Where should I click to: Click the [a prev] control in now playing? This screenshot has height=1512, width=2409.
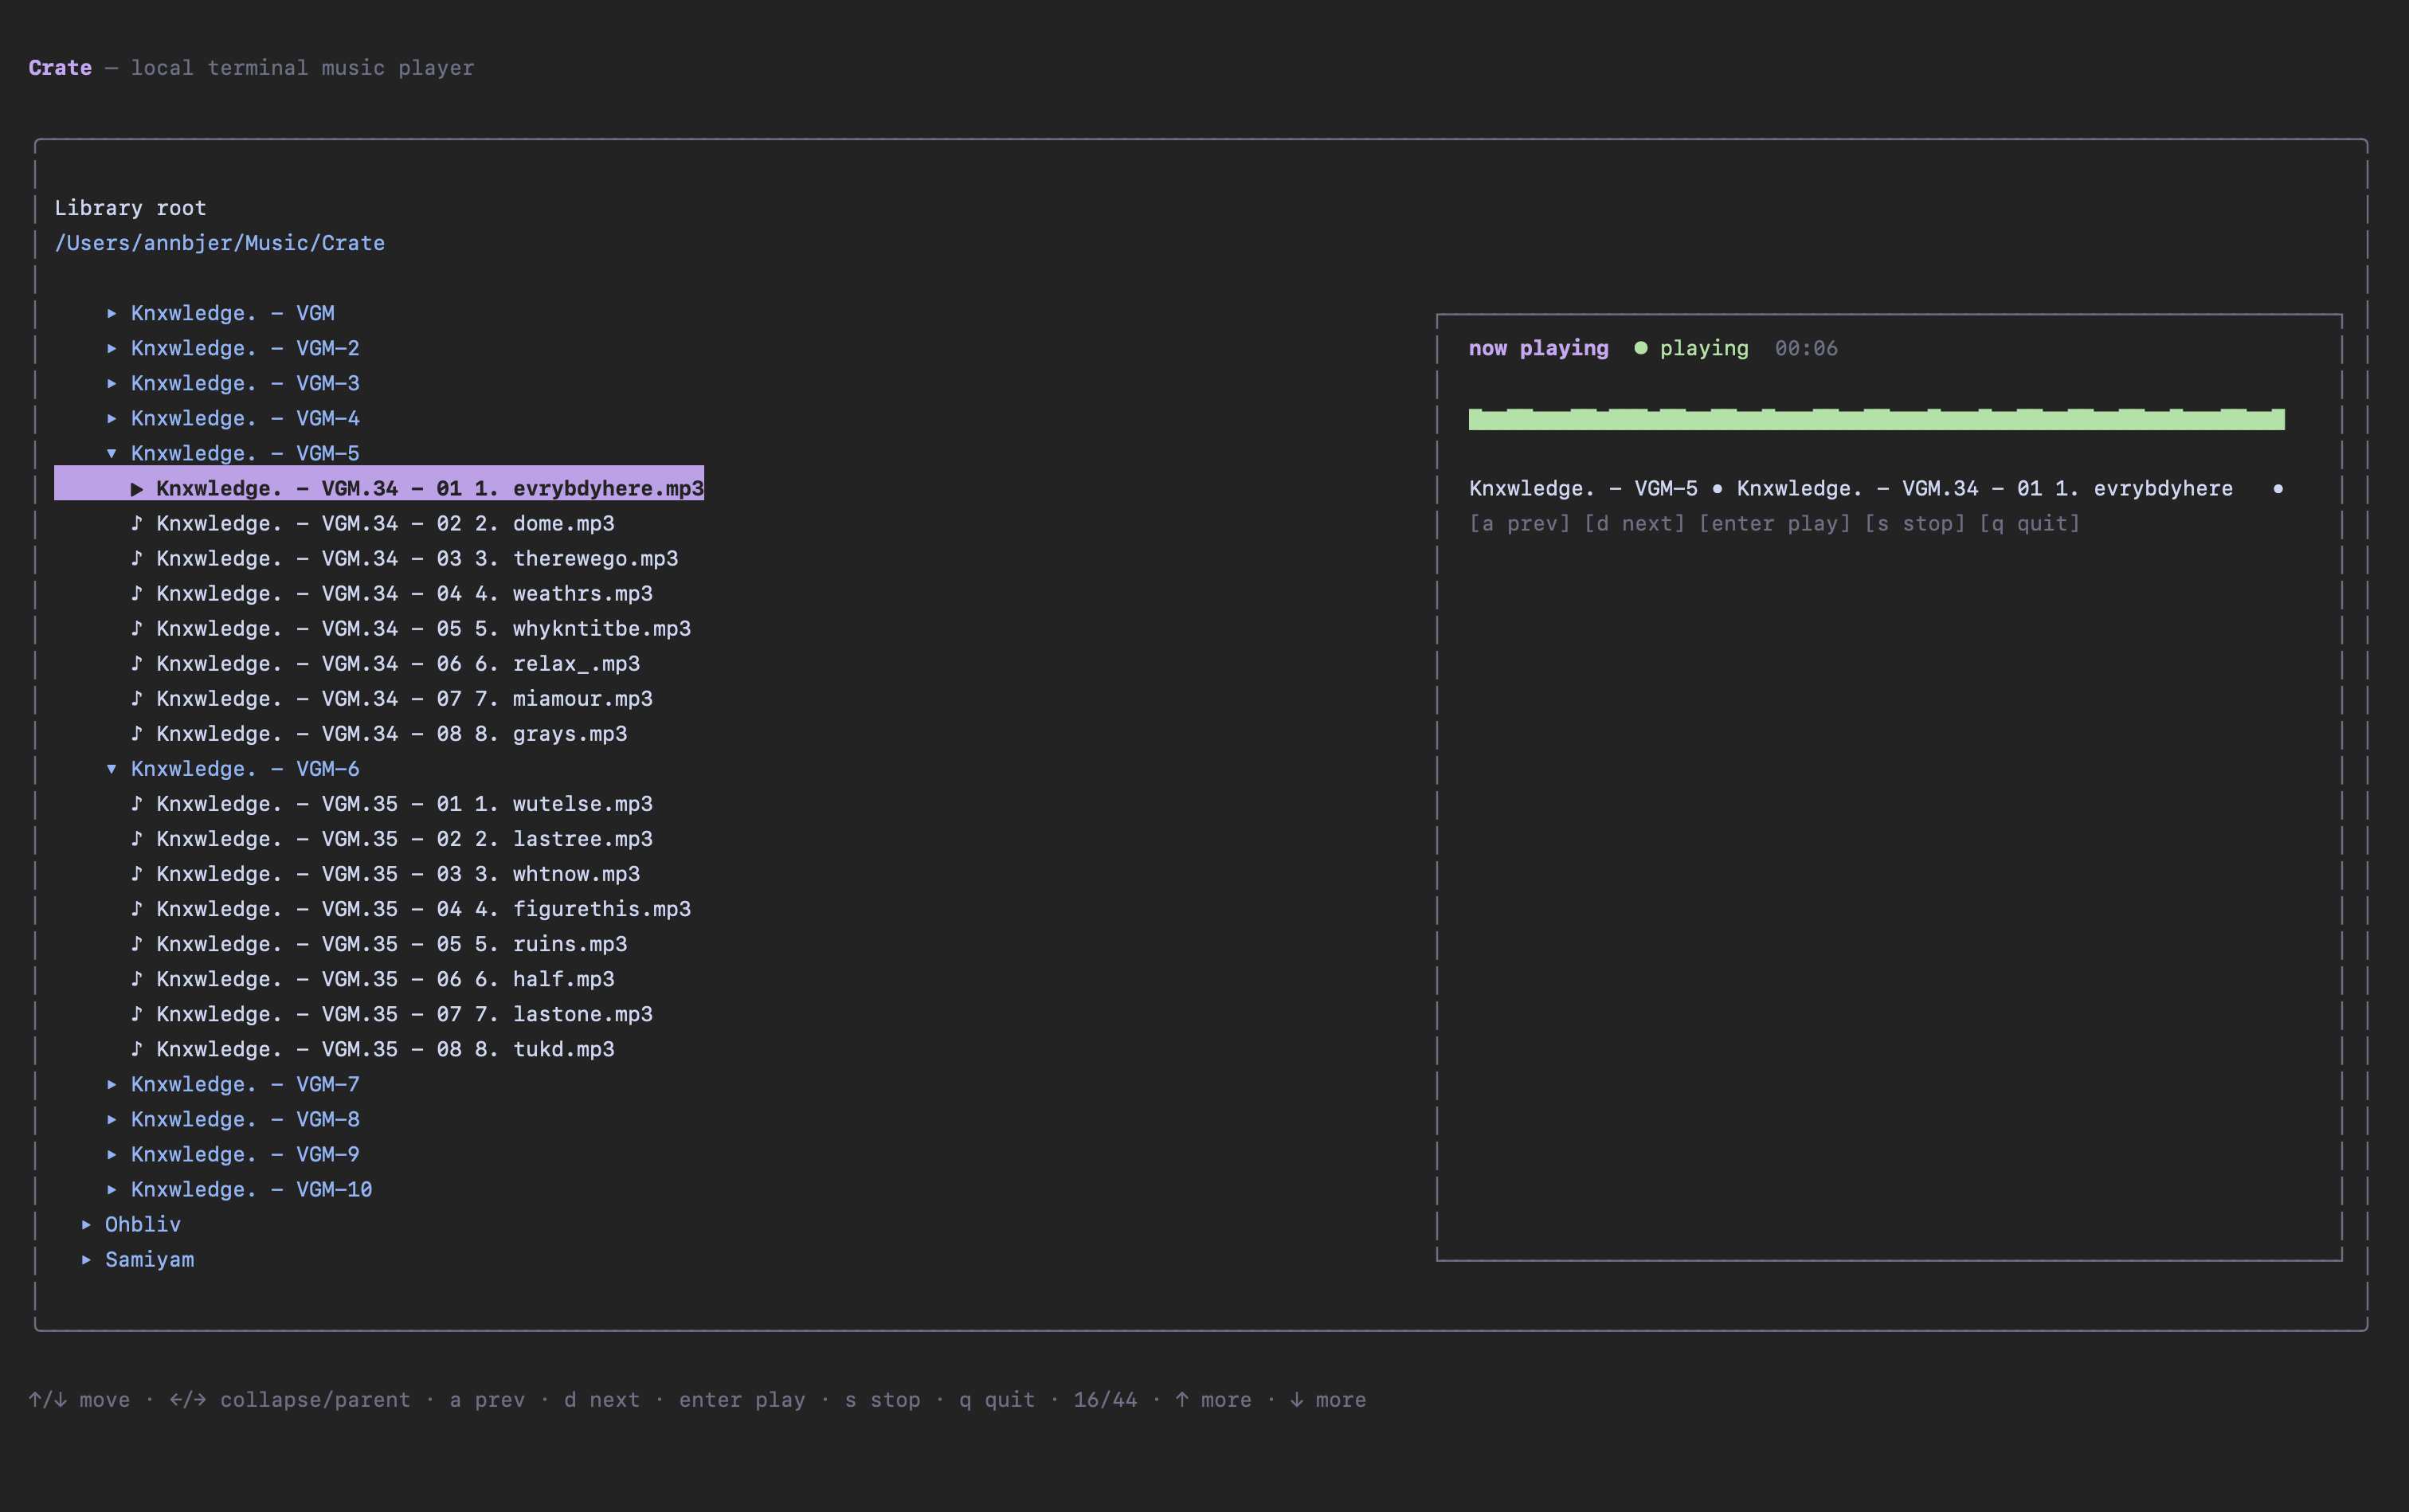tap(1519, 523)
